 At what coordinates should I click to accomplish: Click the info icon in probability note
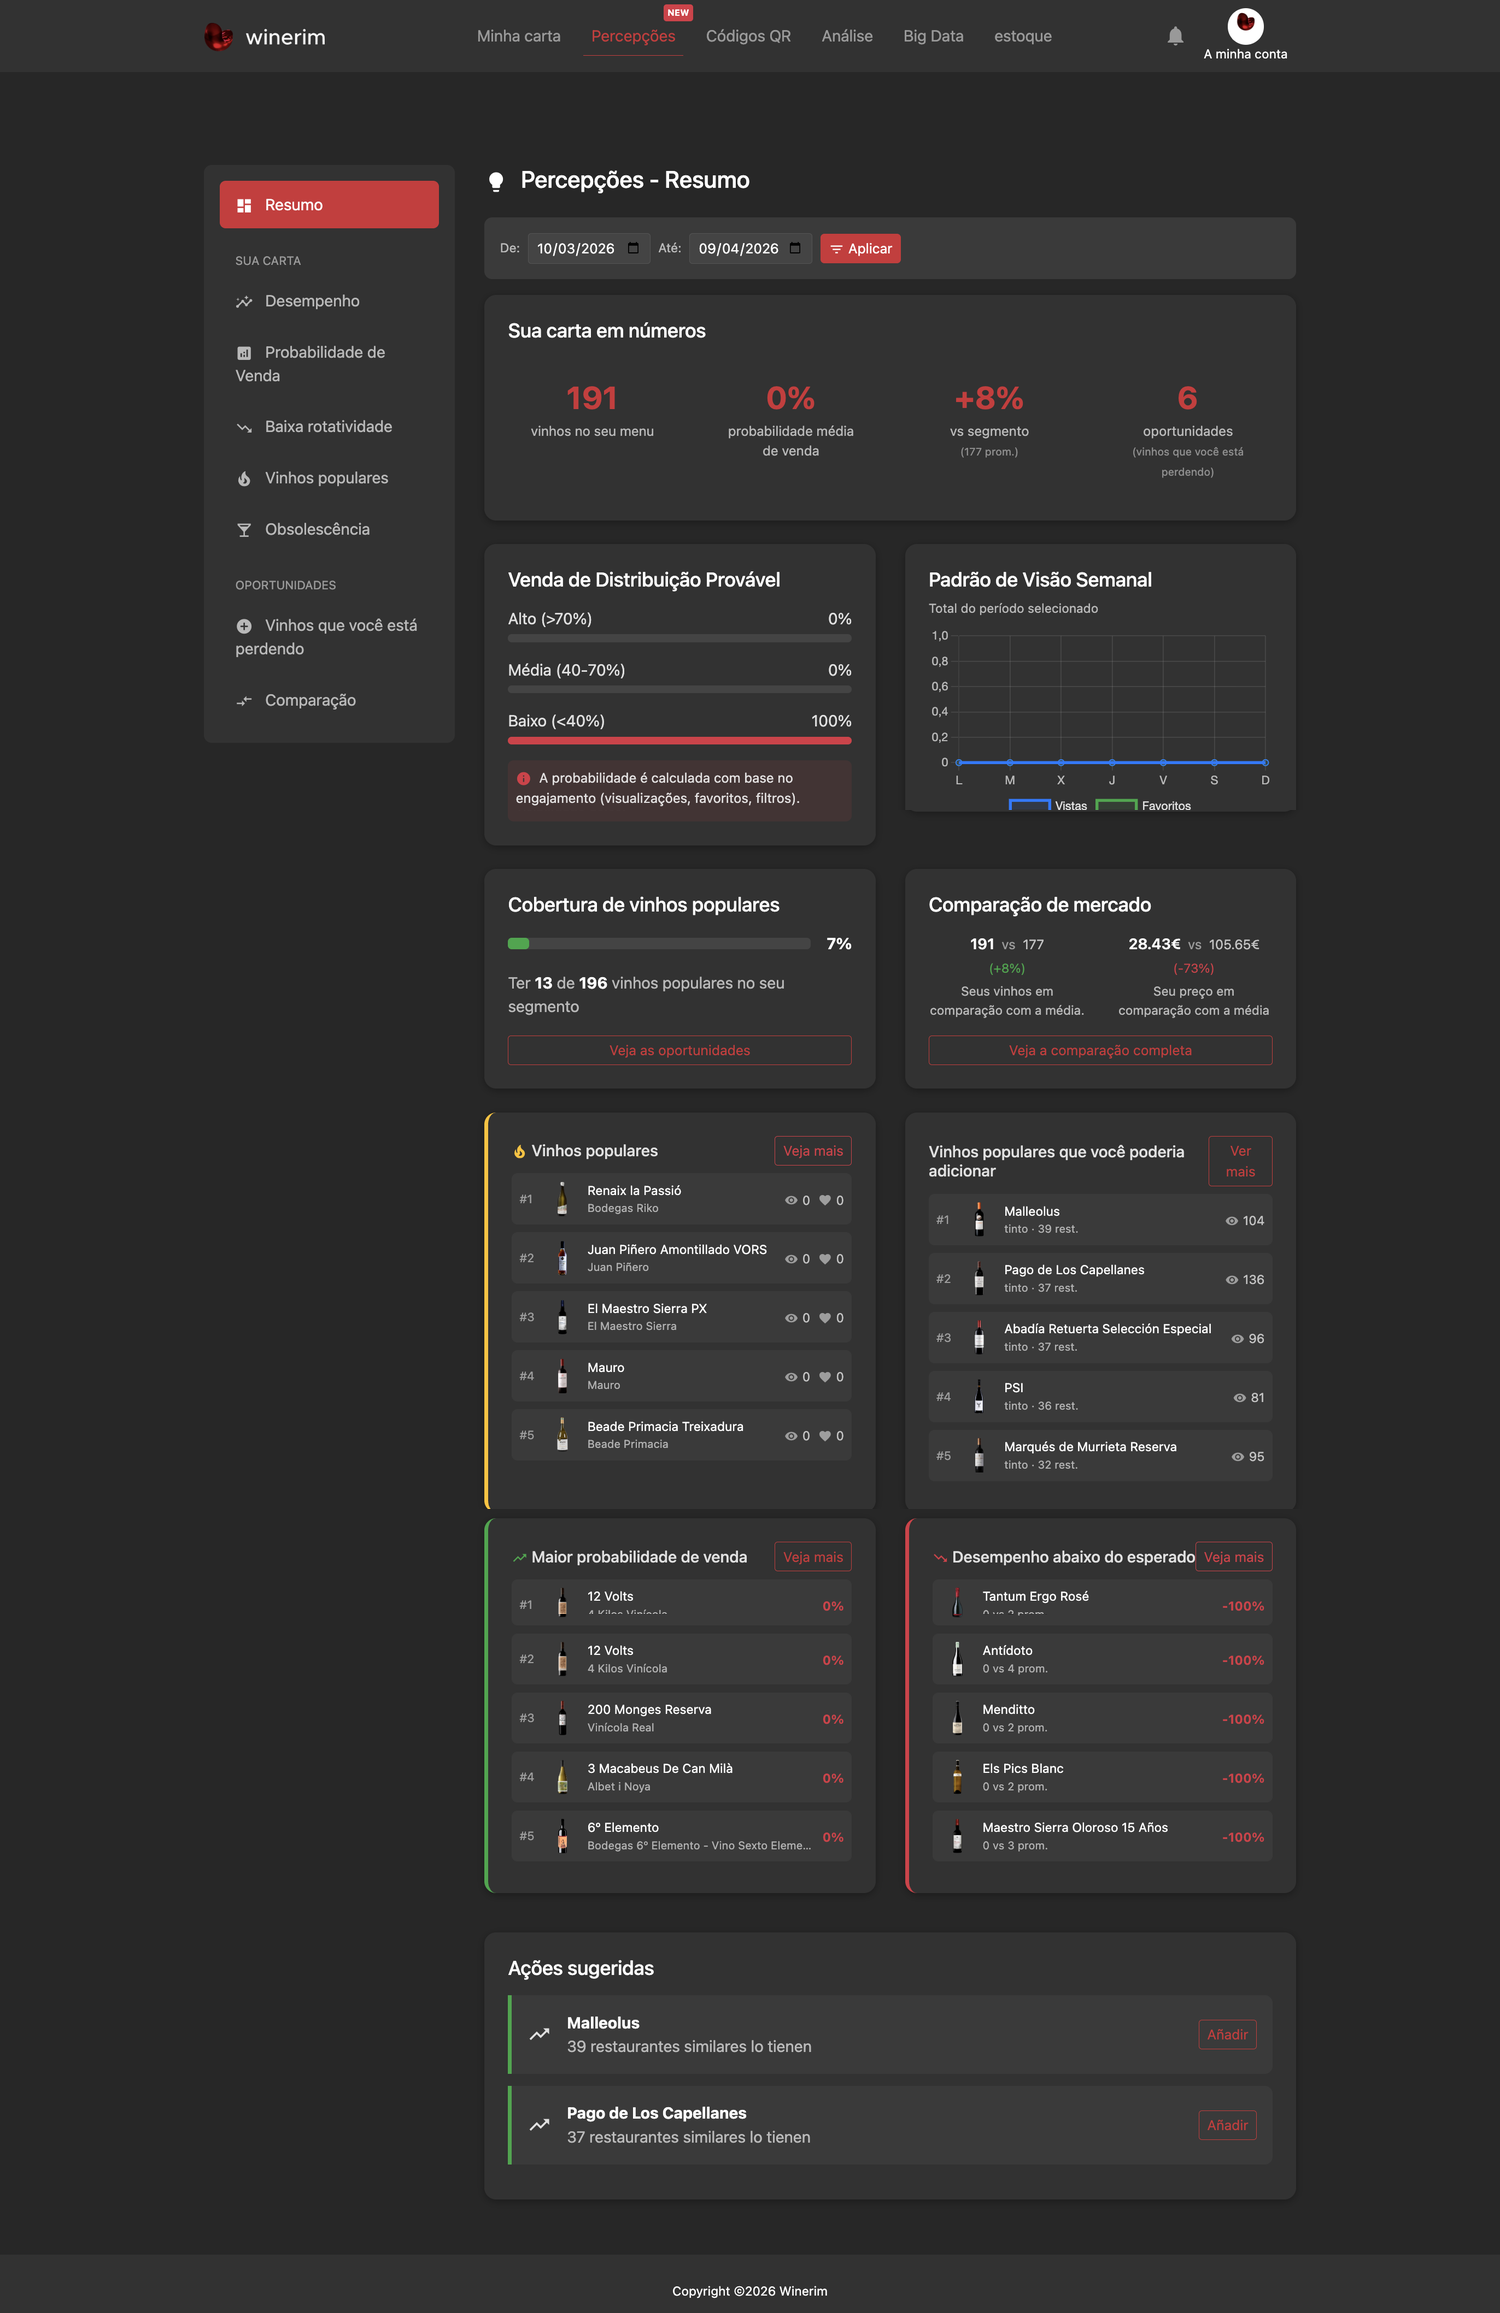pos(523,778)
